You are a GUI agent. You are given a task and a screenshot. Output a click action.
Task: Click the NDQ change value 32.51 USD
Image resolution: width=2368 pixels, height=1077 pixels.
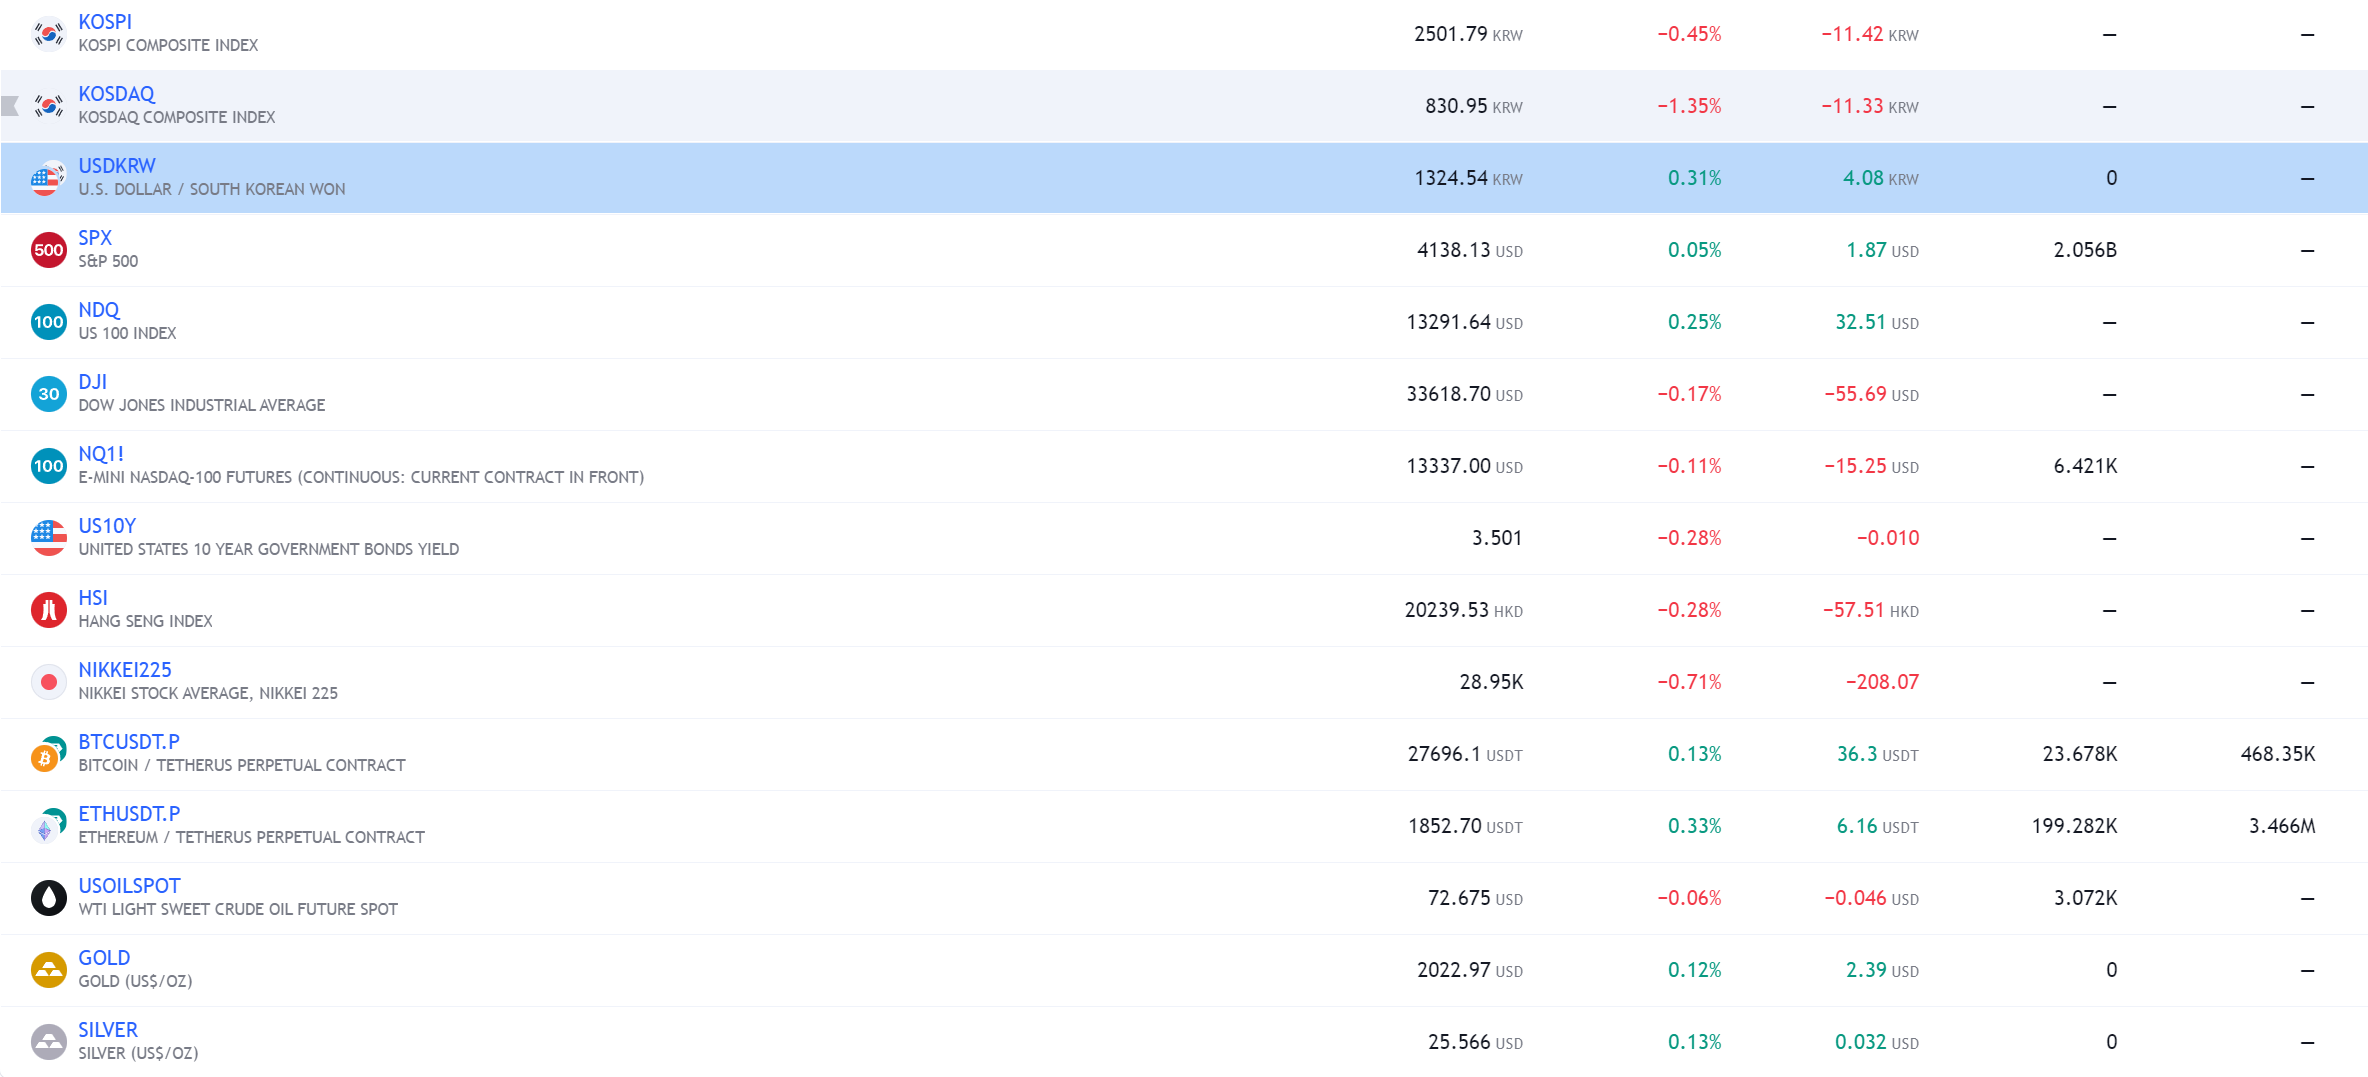coord(1877,322)
